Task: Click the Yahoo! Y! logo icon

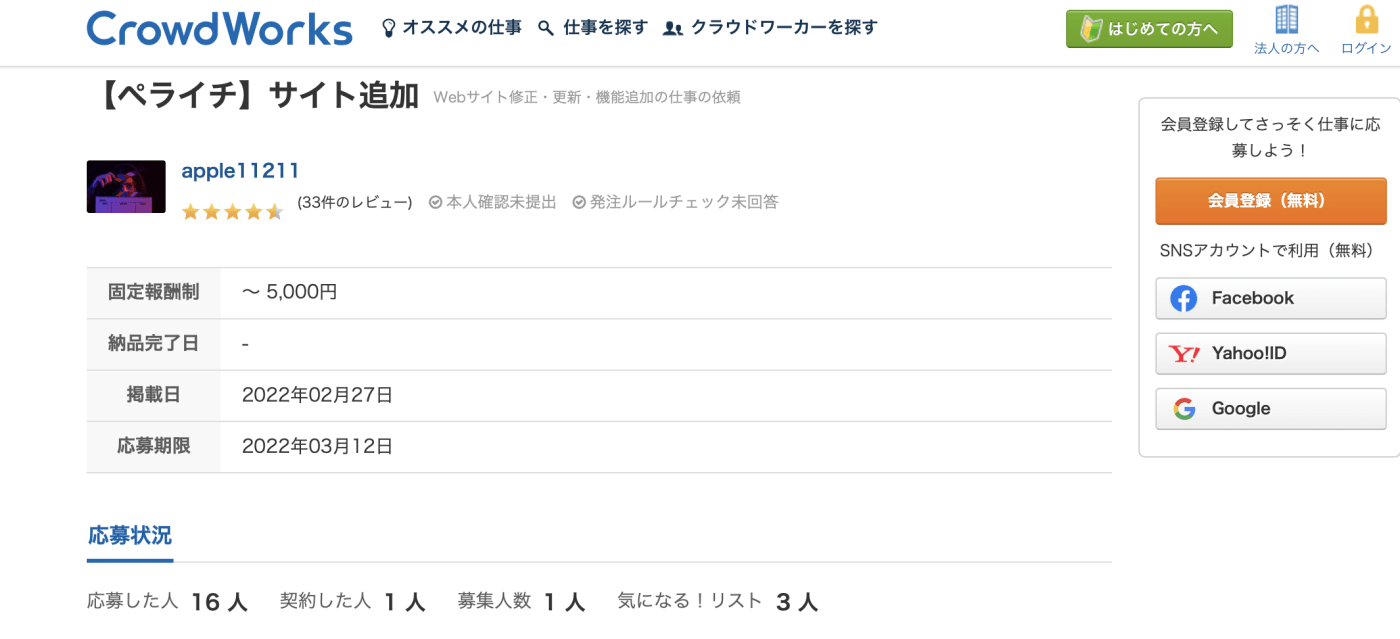Action: pos(1184,353)
